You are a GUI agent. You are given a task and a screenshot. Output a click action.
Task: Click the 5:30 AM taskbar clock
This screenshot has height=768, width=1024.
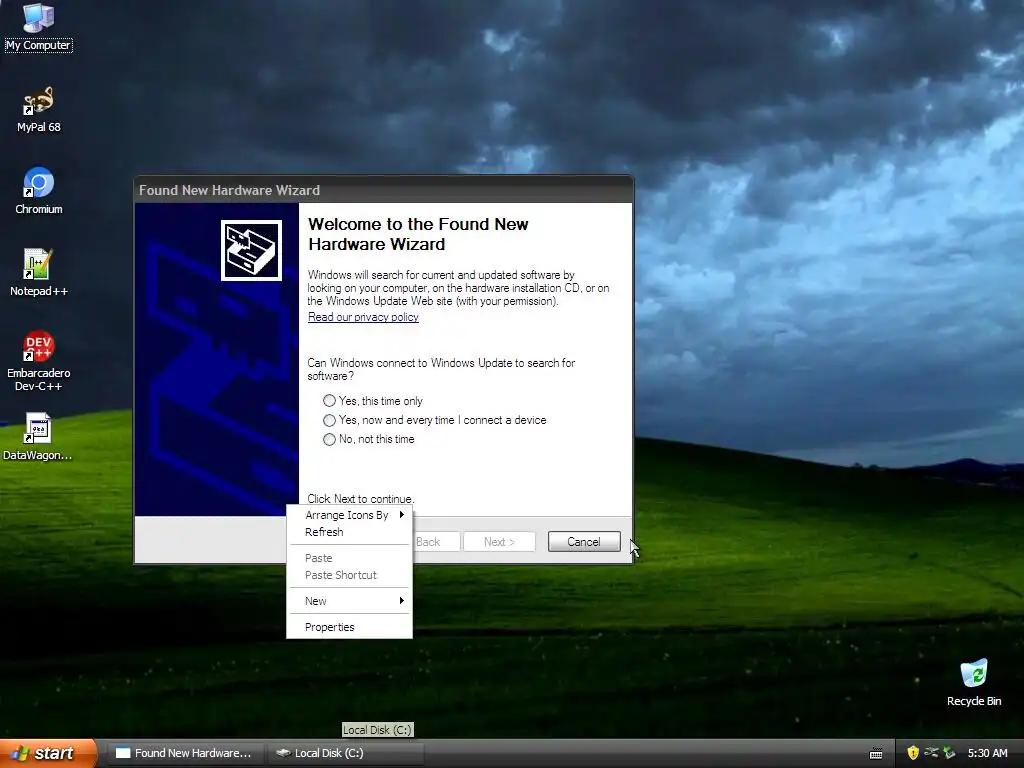point(987,753)
